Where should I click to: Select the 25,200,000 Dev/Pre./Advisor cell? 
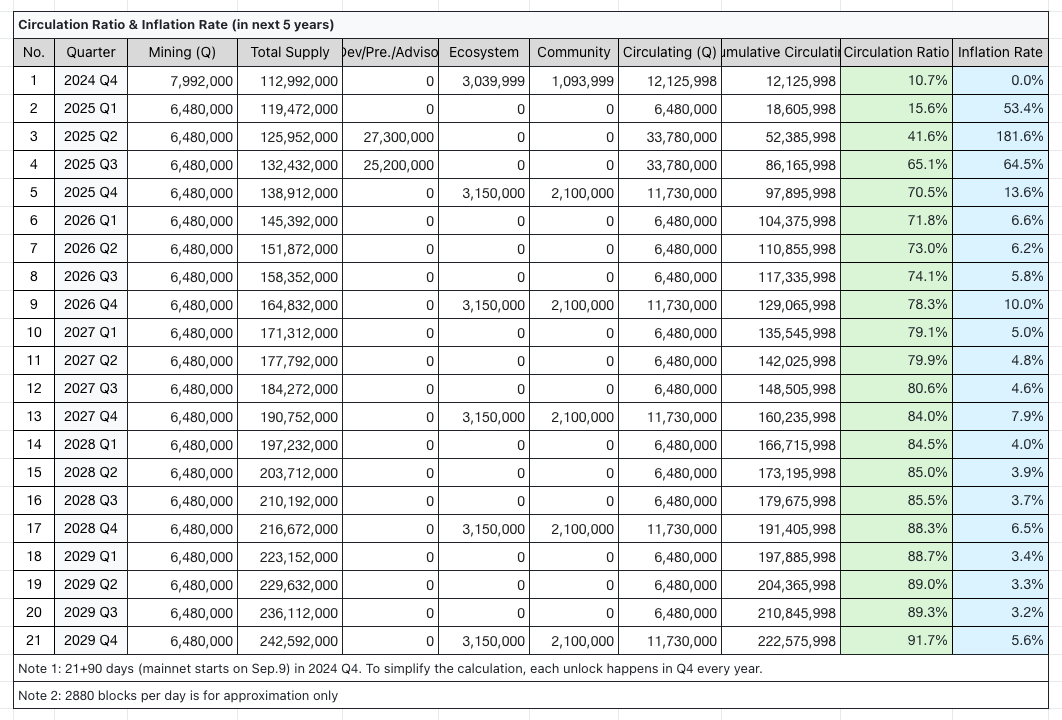click(390, 165)
